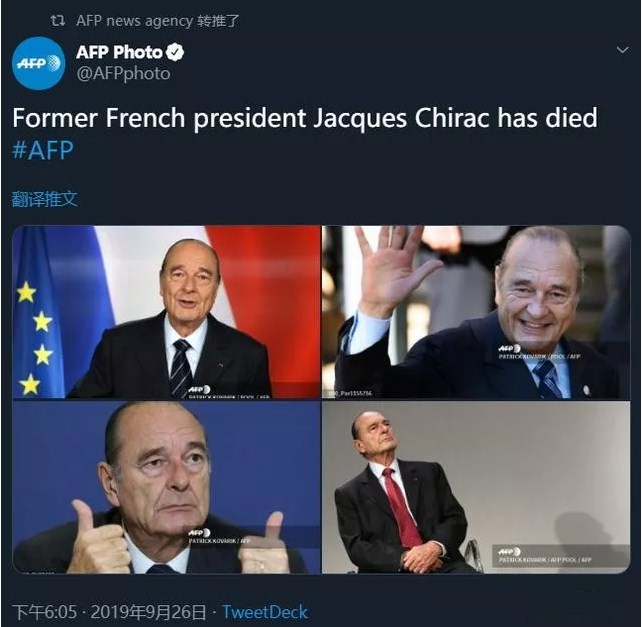Open the AFP news agency retweeted label

[x=157, y=21]
